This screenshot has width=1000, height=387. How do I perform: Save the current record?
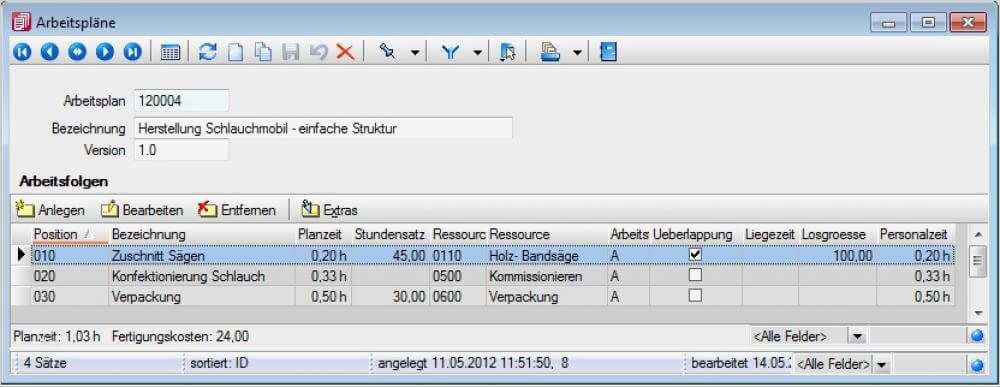pos(291,52)
